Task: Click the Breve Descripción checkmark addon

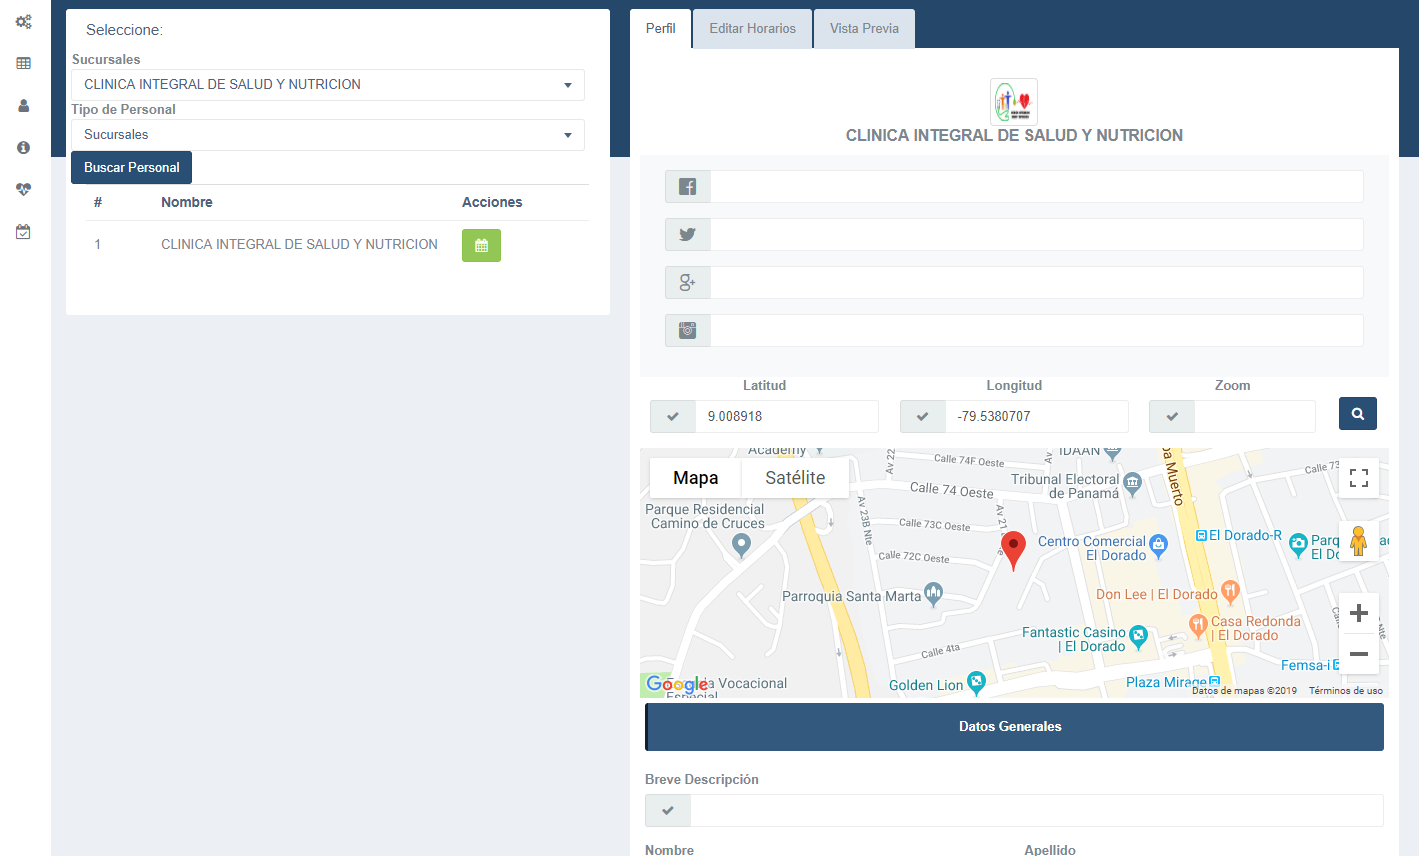Action: coord(668,811)
